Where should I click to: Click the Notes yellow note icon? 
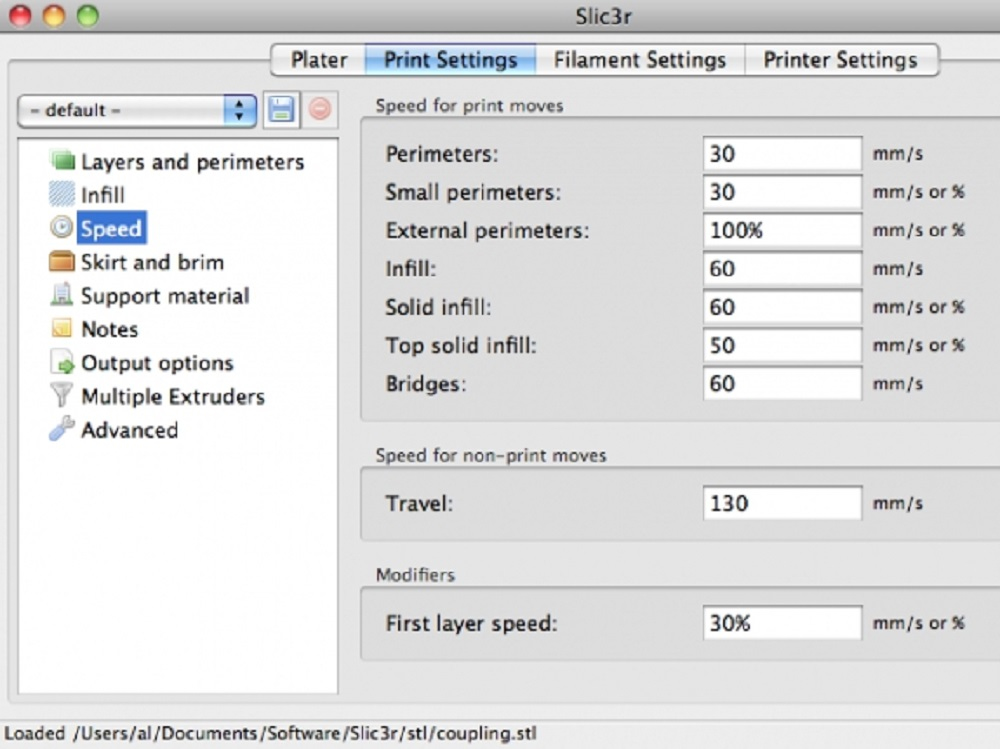pos(62,329)
